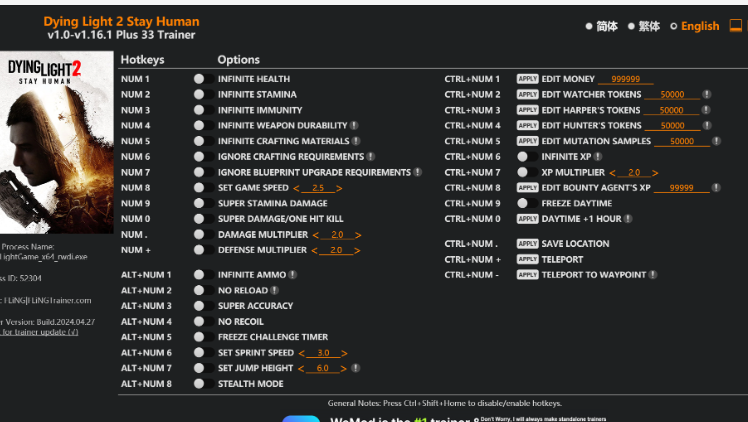
Task: Select English language option
Action: 695,26
